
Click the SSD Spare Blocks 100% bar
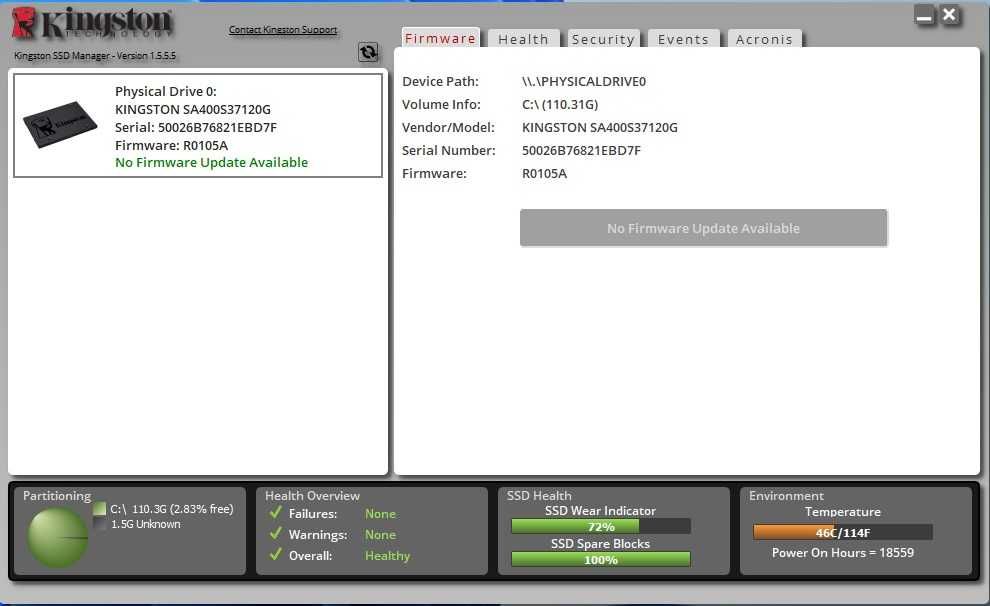click(601, 559)
